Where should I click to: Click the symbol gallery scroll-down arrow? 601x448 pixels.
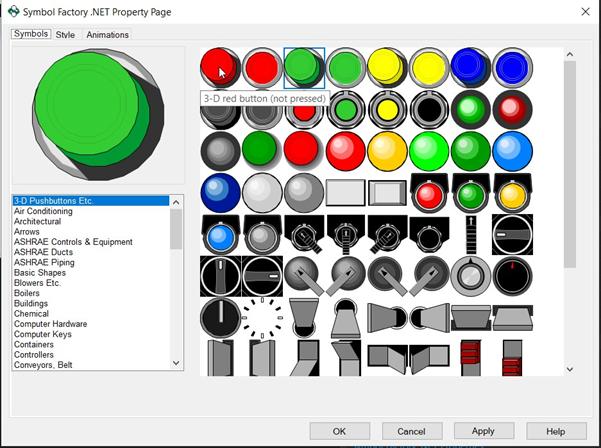pyautogui.click(x=570, y=369)
